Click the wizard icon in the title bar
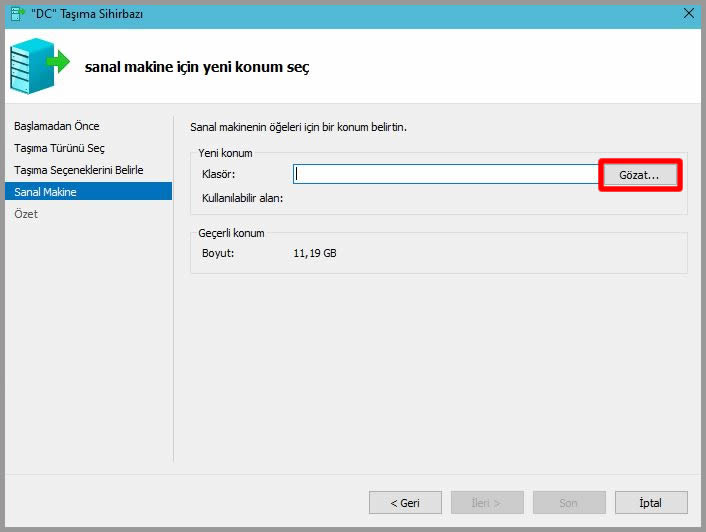This screenshot has width=706, height=532. tap(17, 12)
